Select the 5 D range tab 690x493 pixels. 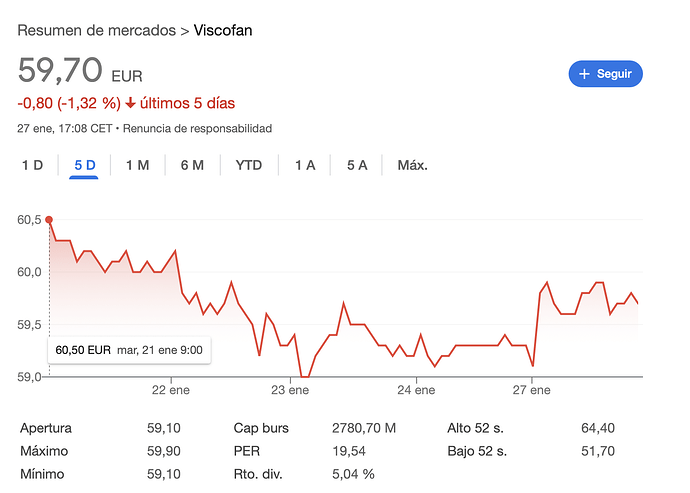click(x=84, y=165)
